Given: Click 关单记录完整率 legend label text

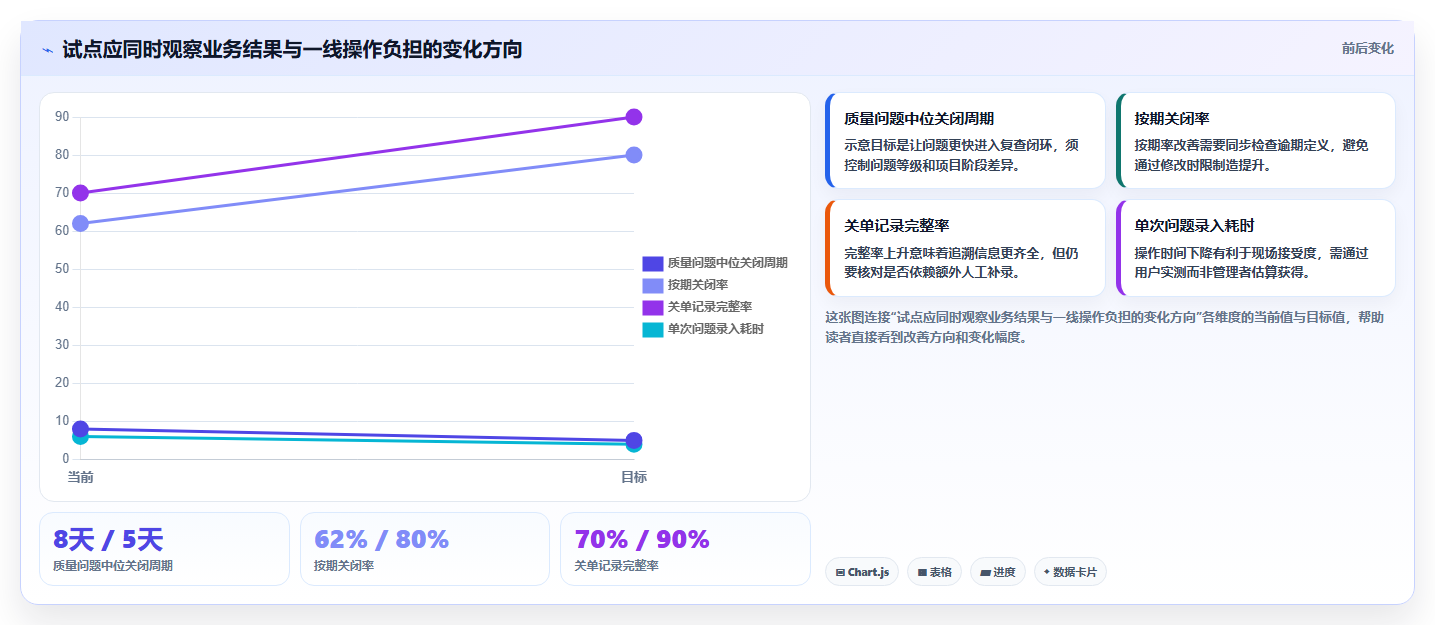Looking at the screenshot, I should [x=710, y=307].
